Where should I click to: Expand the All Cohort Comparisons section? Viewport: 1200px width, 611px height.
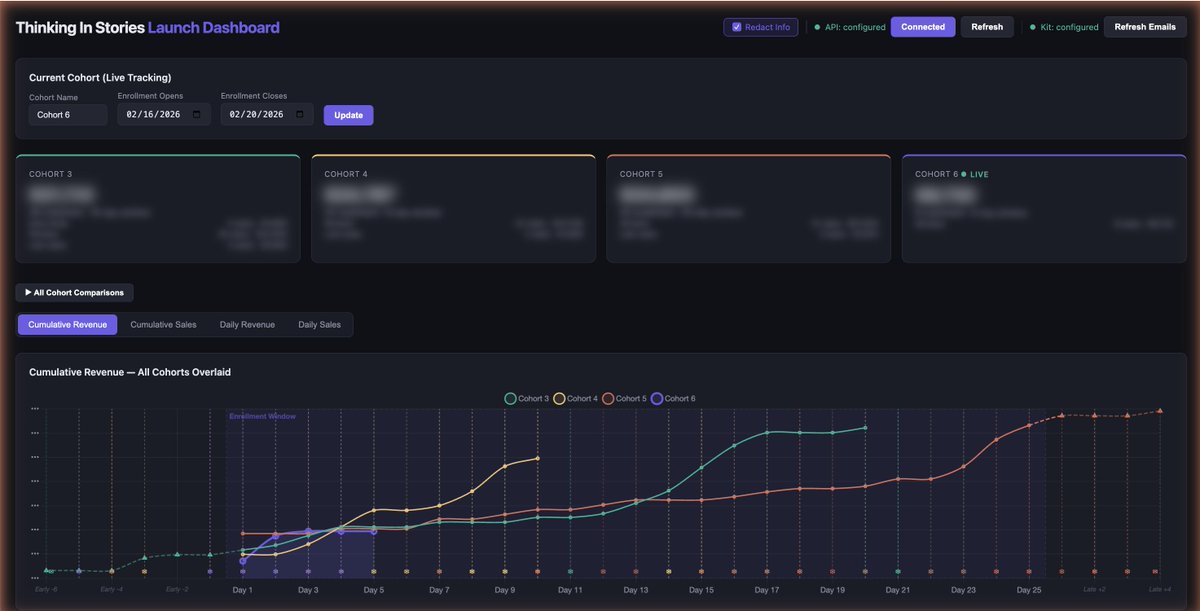(x=75, y=293)
